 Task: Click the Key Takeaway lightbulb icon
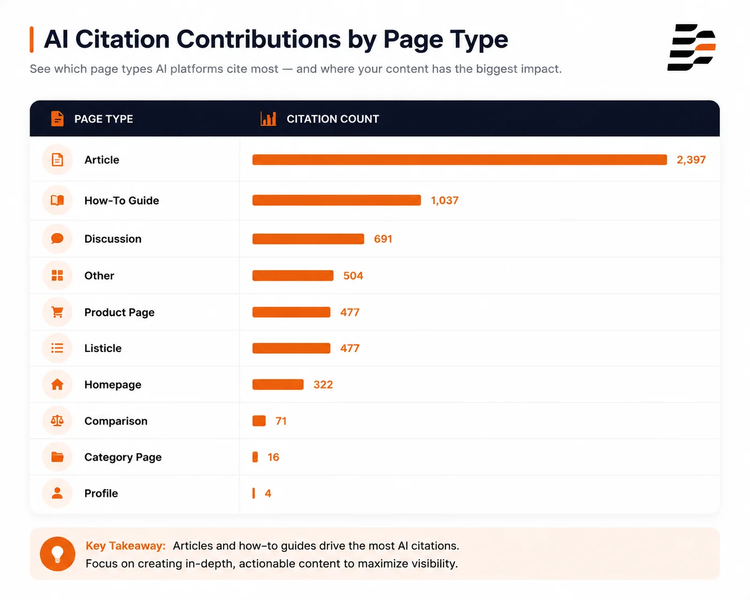pyautogui.click(x=57, y=554)
